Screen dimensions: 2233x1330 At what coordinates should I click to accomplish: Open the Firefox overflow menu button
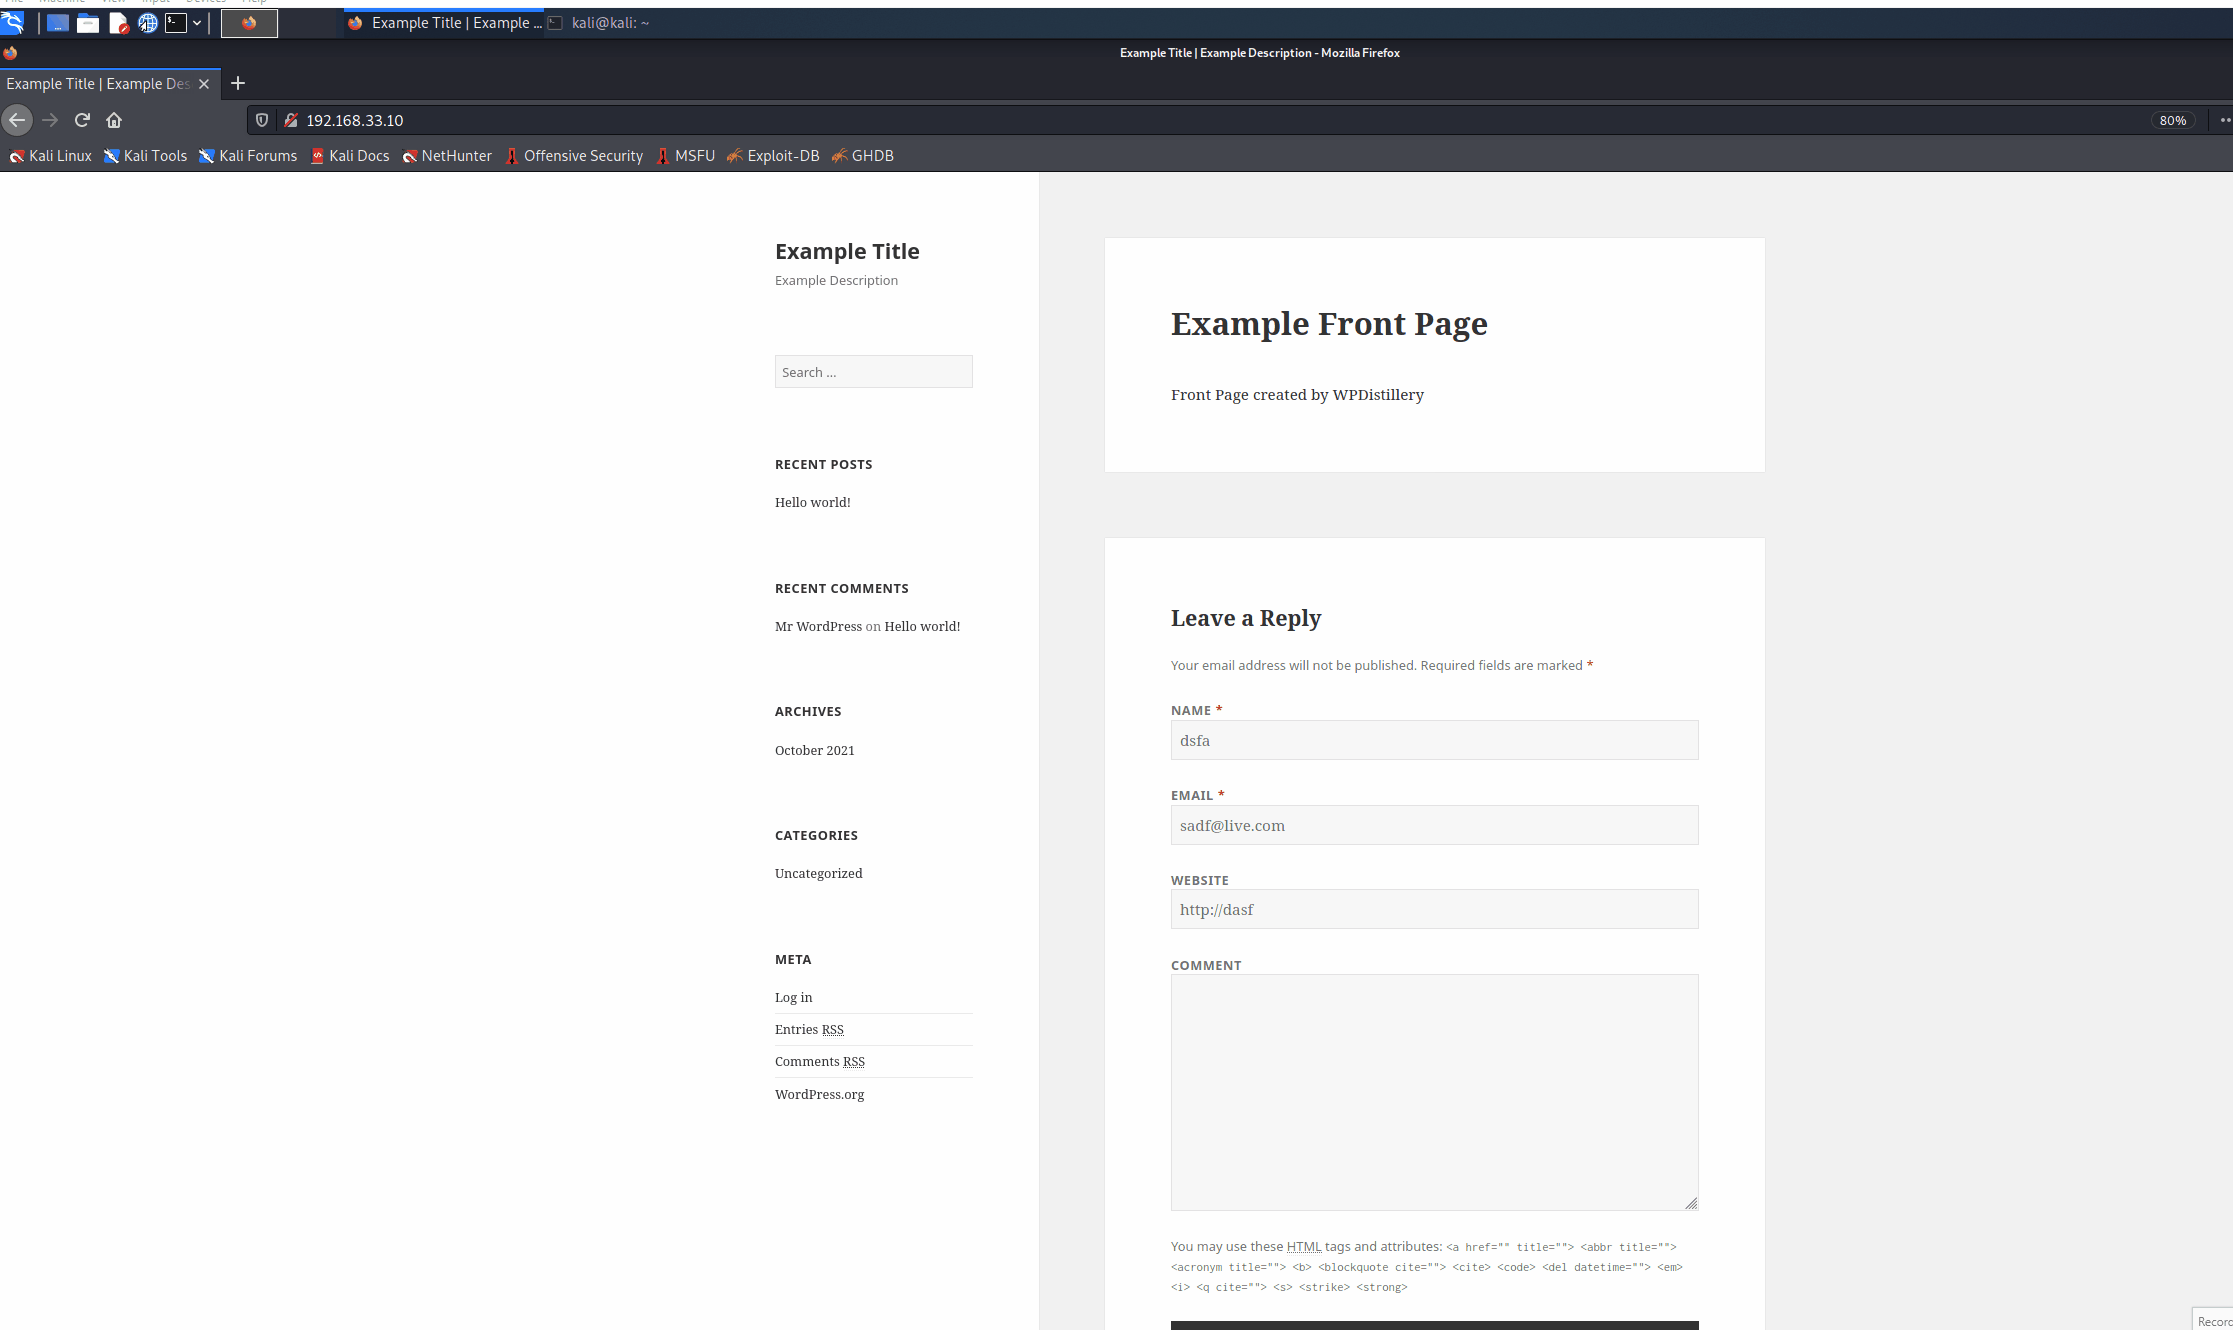click(x=2224, y=120)
